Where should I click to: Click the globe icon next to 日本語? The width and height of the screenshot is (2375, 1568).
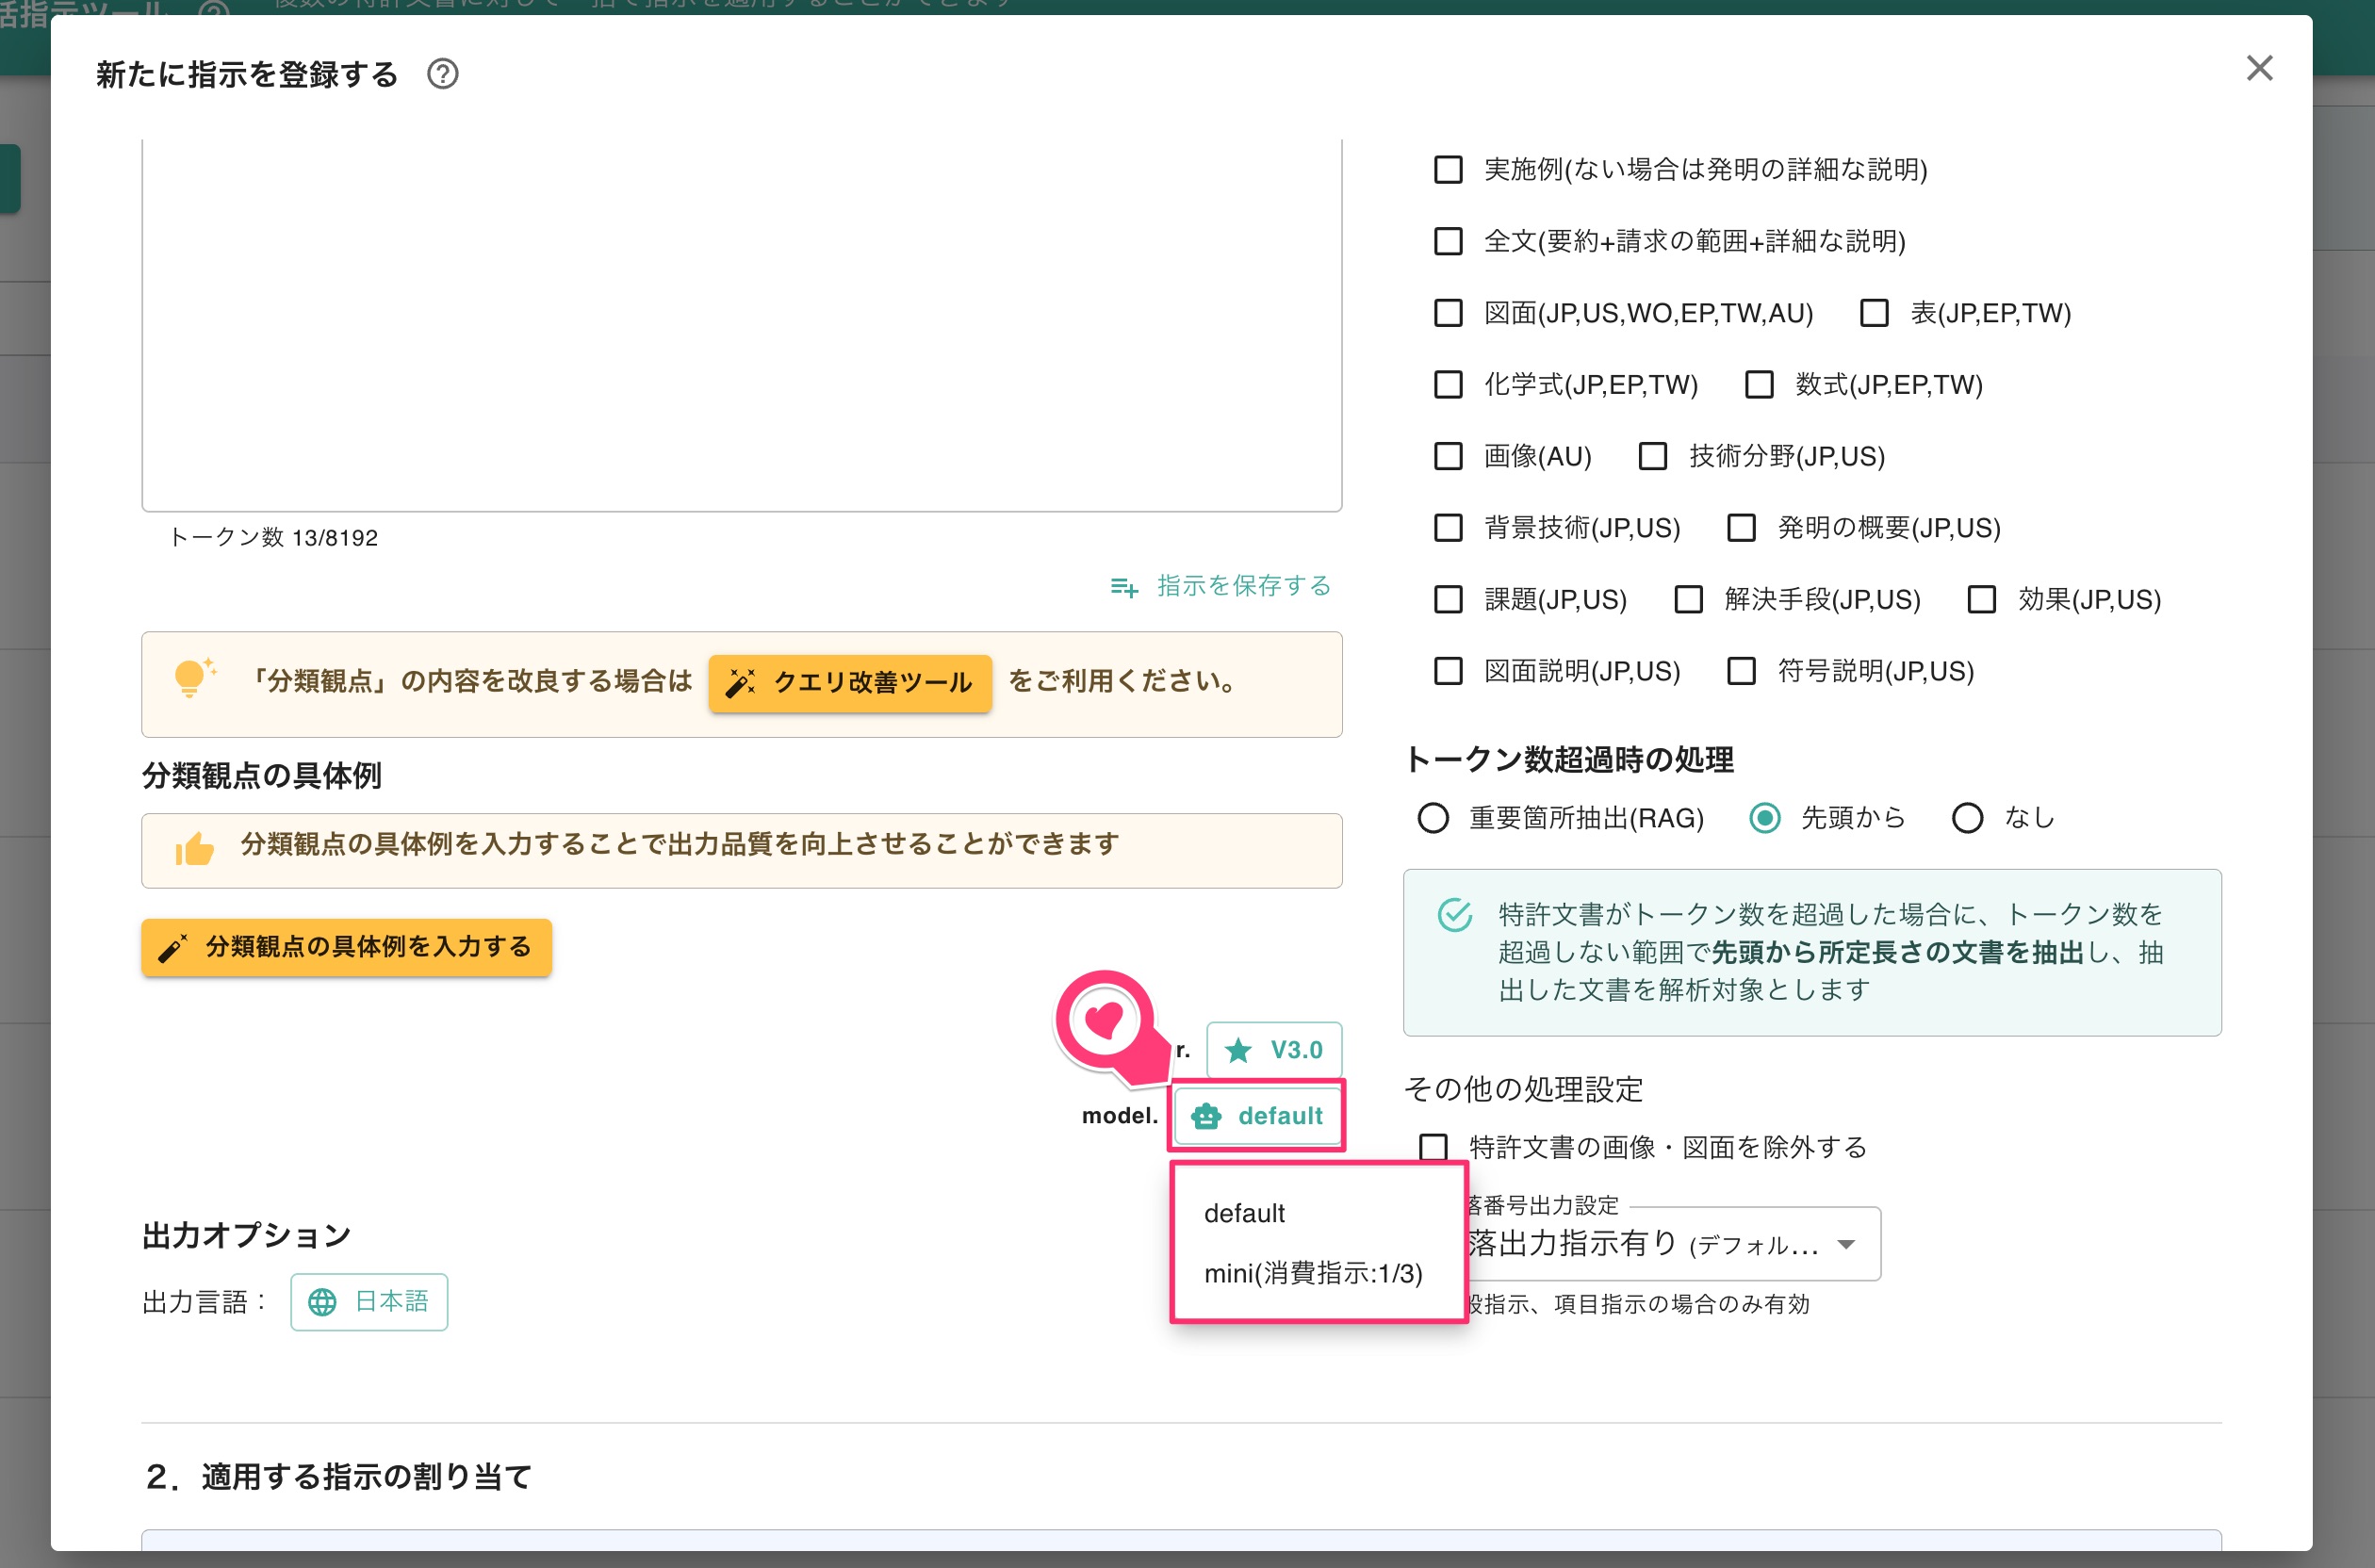322,1301
